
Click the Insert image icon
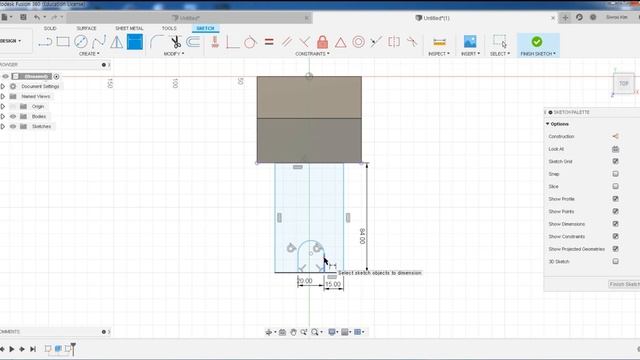(470, 42)
